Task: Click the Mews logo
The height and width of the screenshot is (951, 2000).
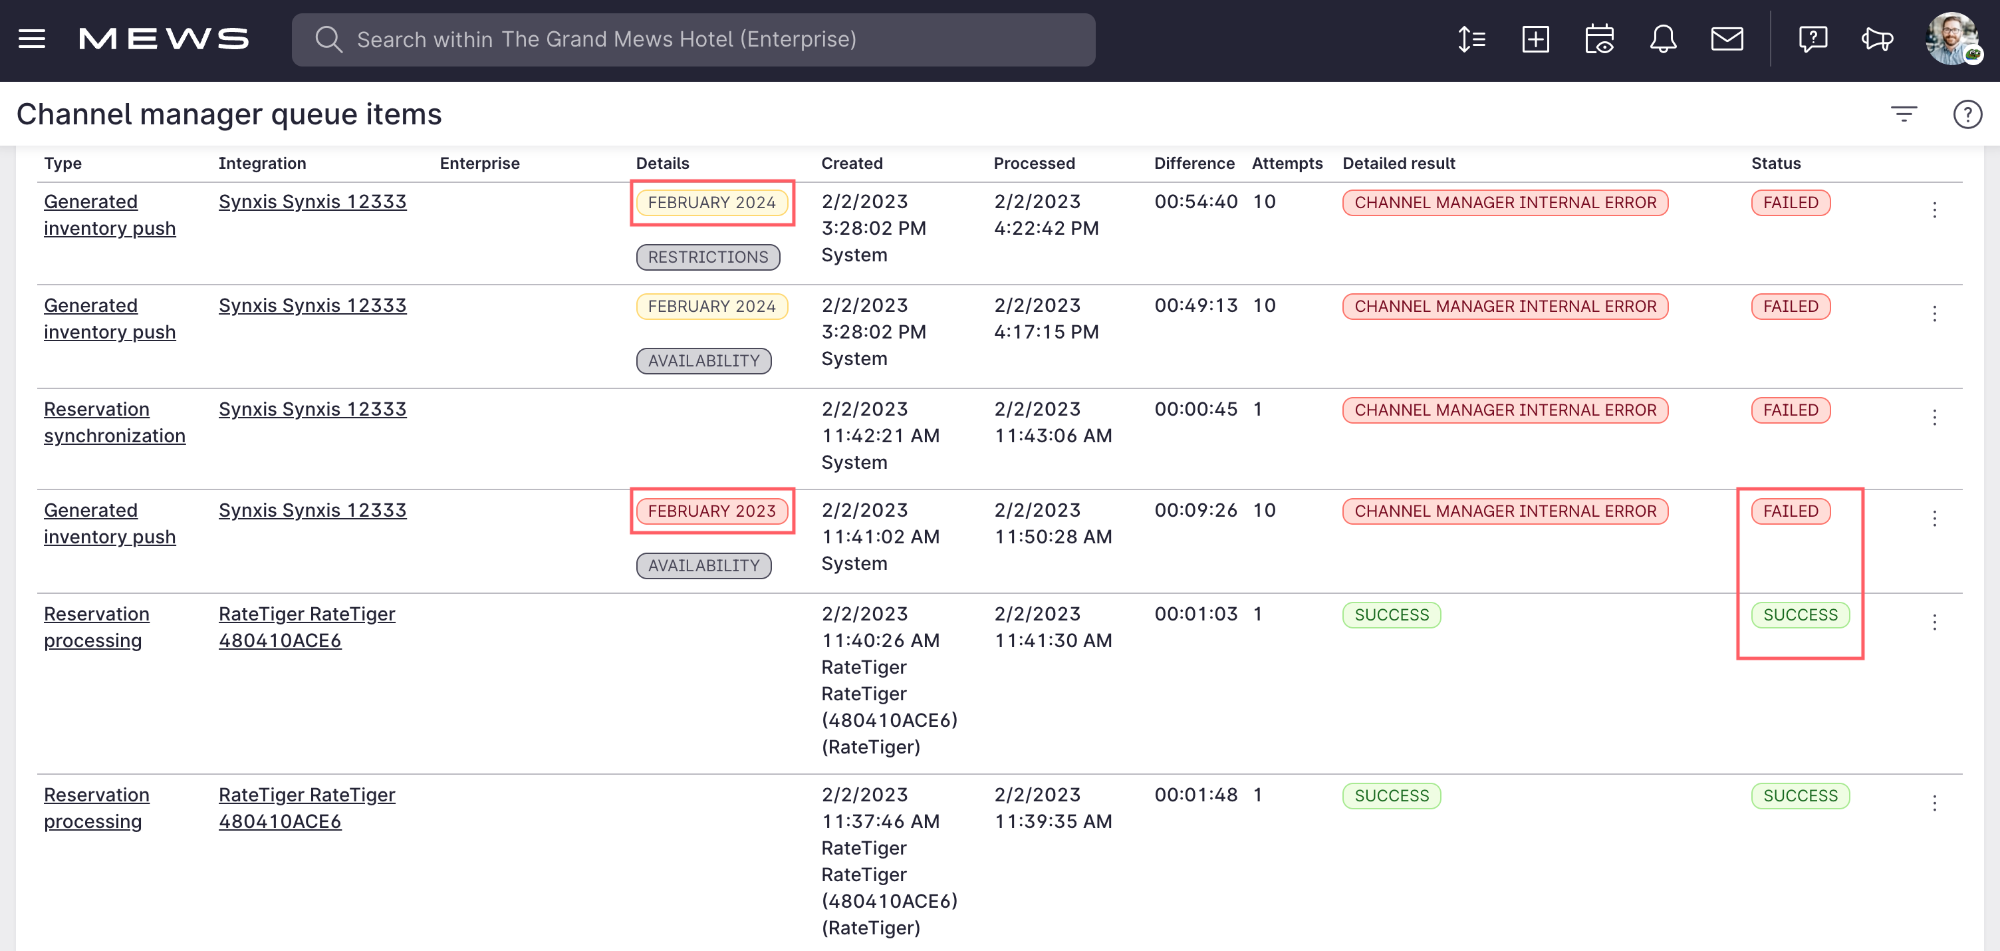Action: pyautogui.click(x=164, y=39)
